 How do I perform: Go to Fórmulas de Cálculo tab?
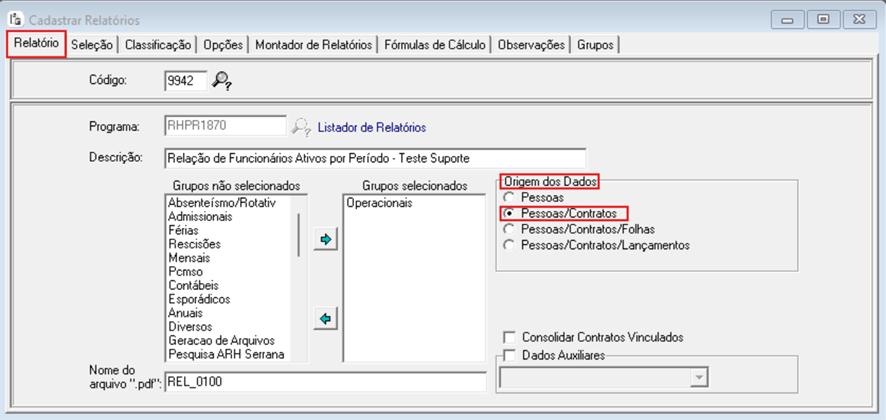click(x=436, y=45)
